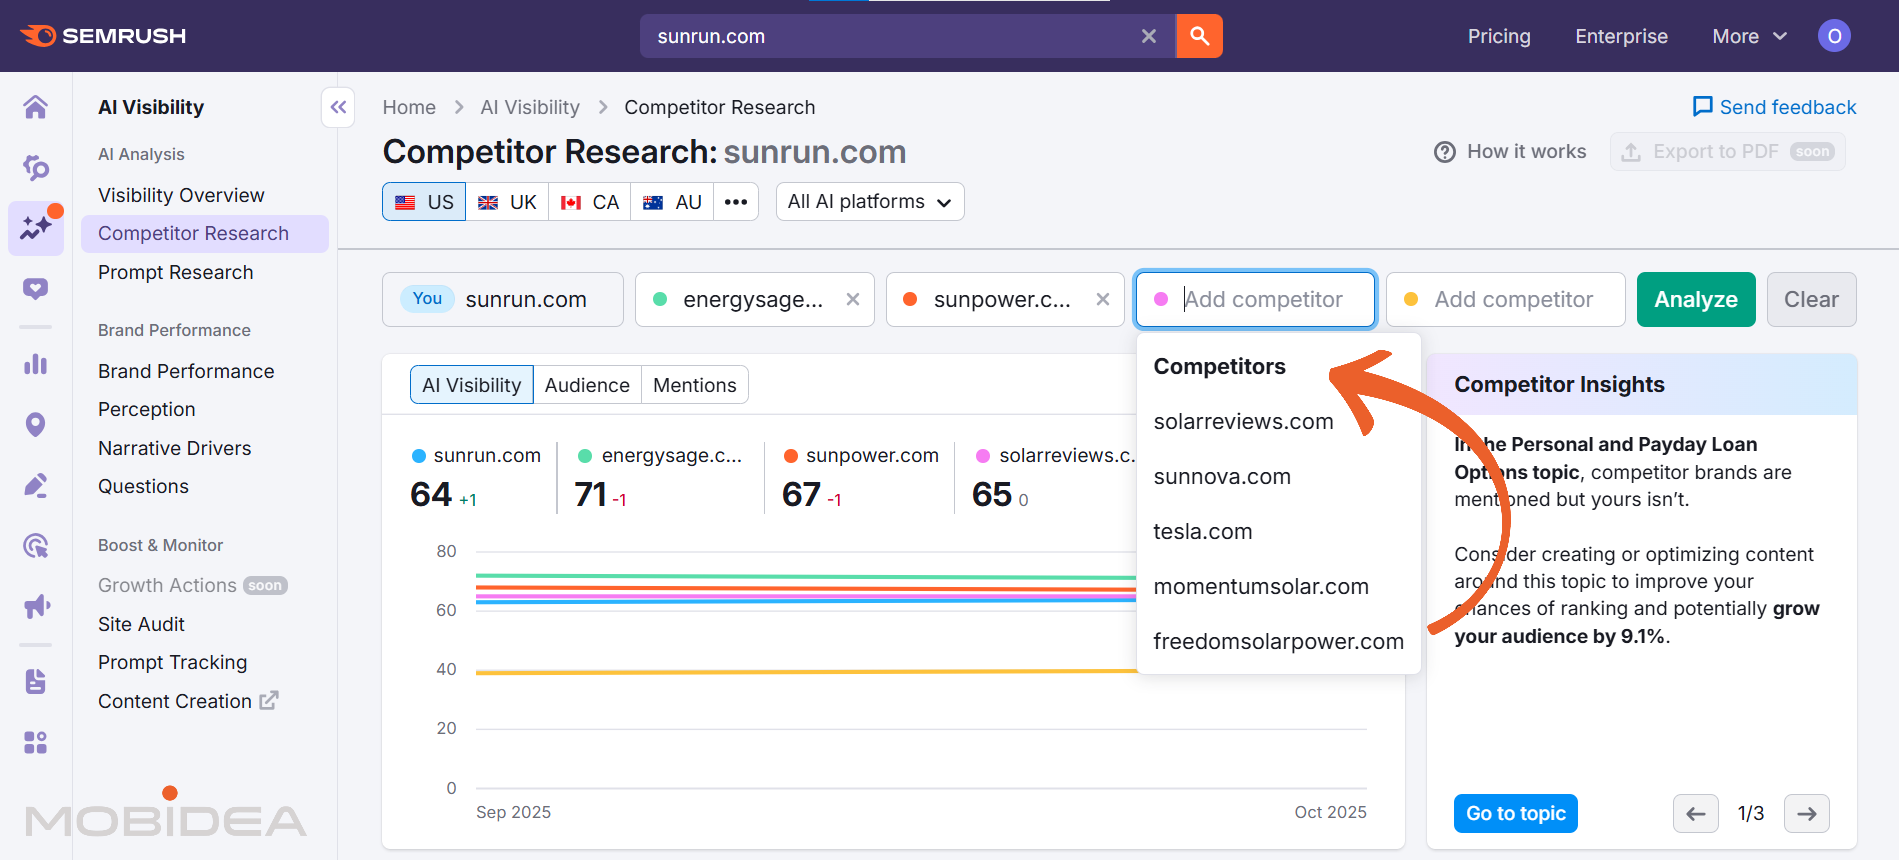
Task: Open Brand Performance sidebar item
Action: (186, 371)
